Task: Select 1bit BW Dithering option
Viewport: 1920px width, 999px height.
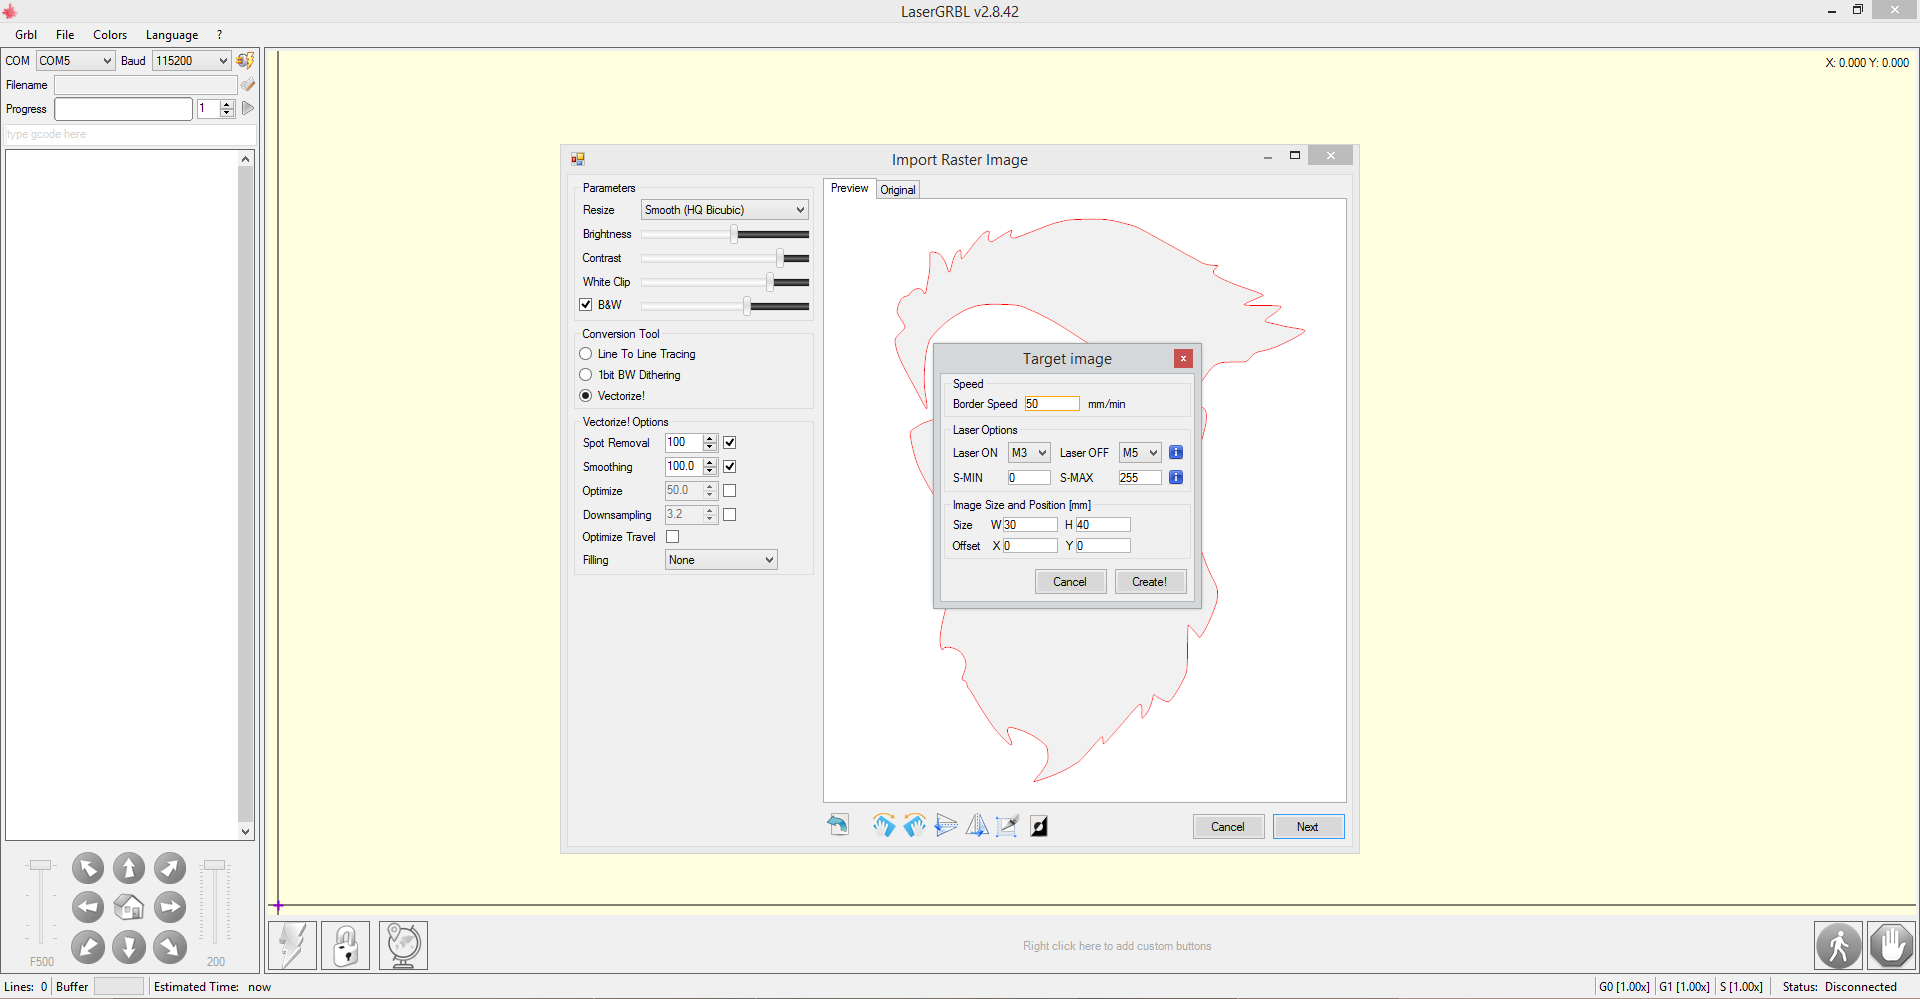Action: click(x=586, y=375)
